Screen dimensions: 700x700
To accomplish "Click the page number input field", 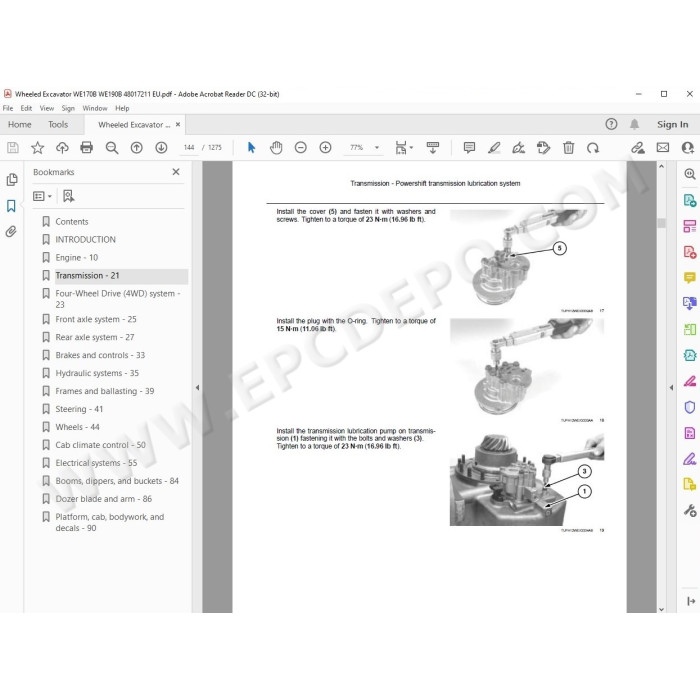I will 189,147.
